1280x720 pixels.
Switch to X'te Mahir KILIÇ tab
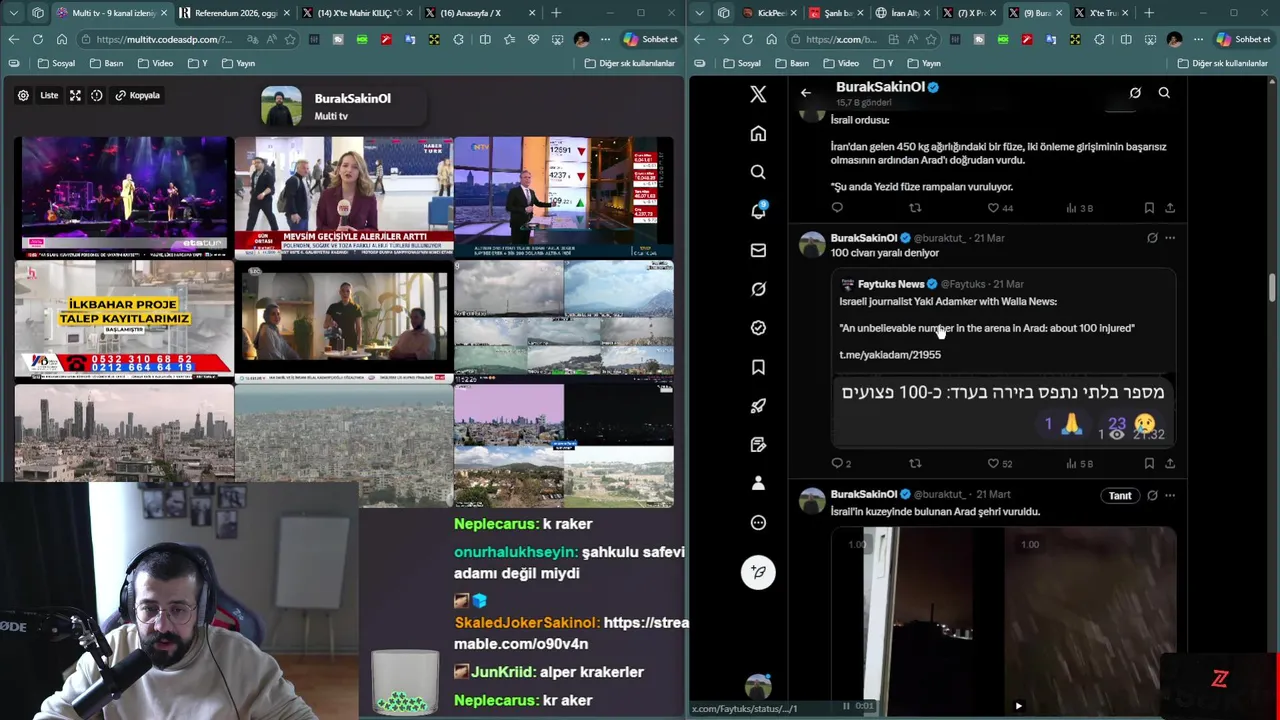355,13
